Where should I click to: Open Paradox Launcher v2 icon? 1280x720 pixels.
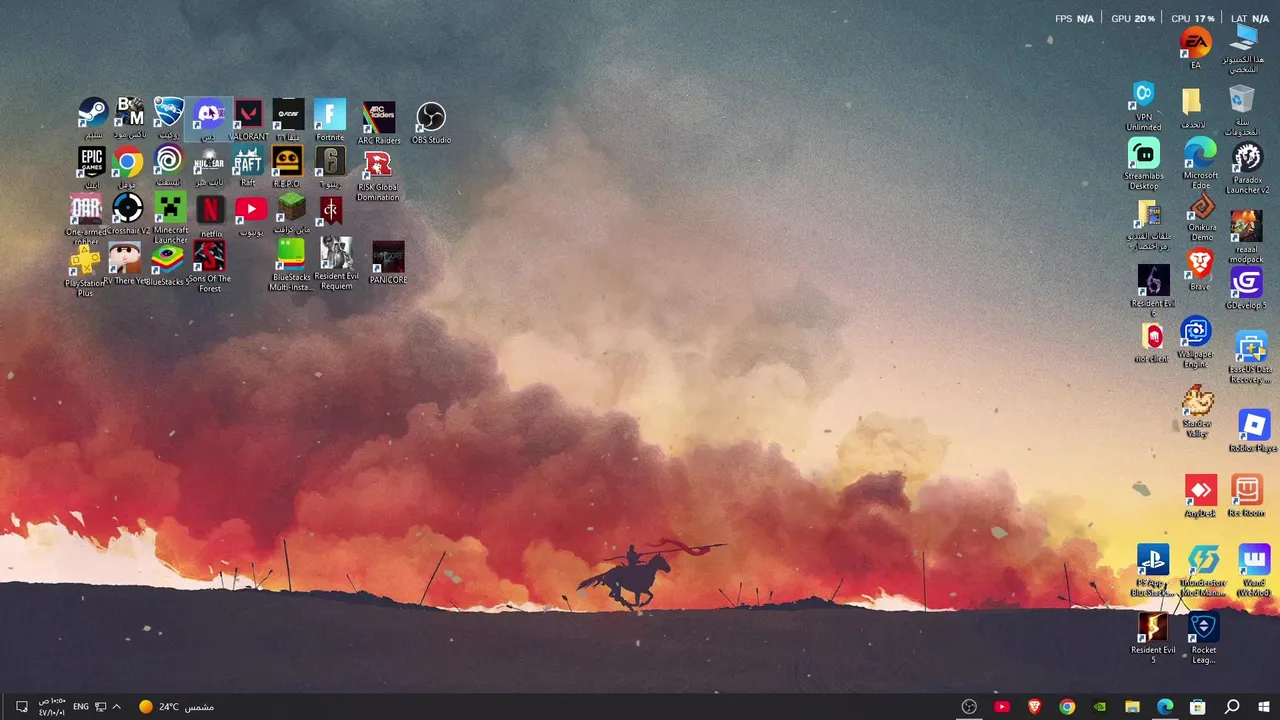click(1247, 168)
